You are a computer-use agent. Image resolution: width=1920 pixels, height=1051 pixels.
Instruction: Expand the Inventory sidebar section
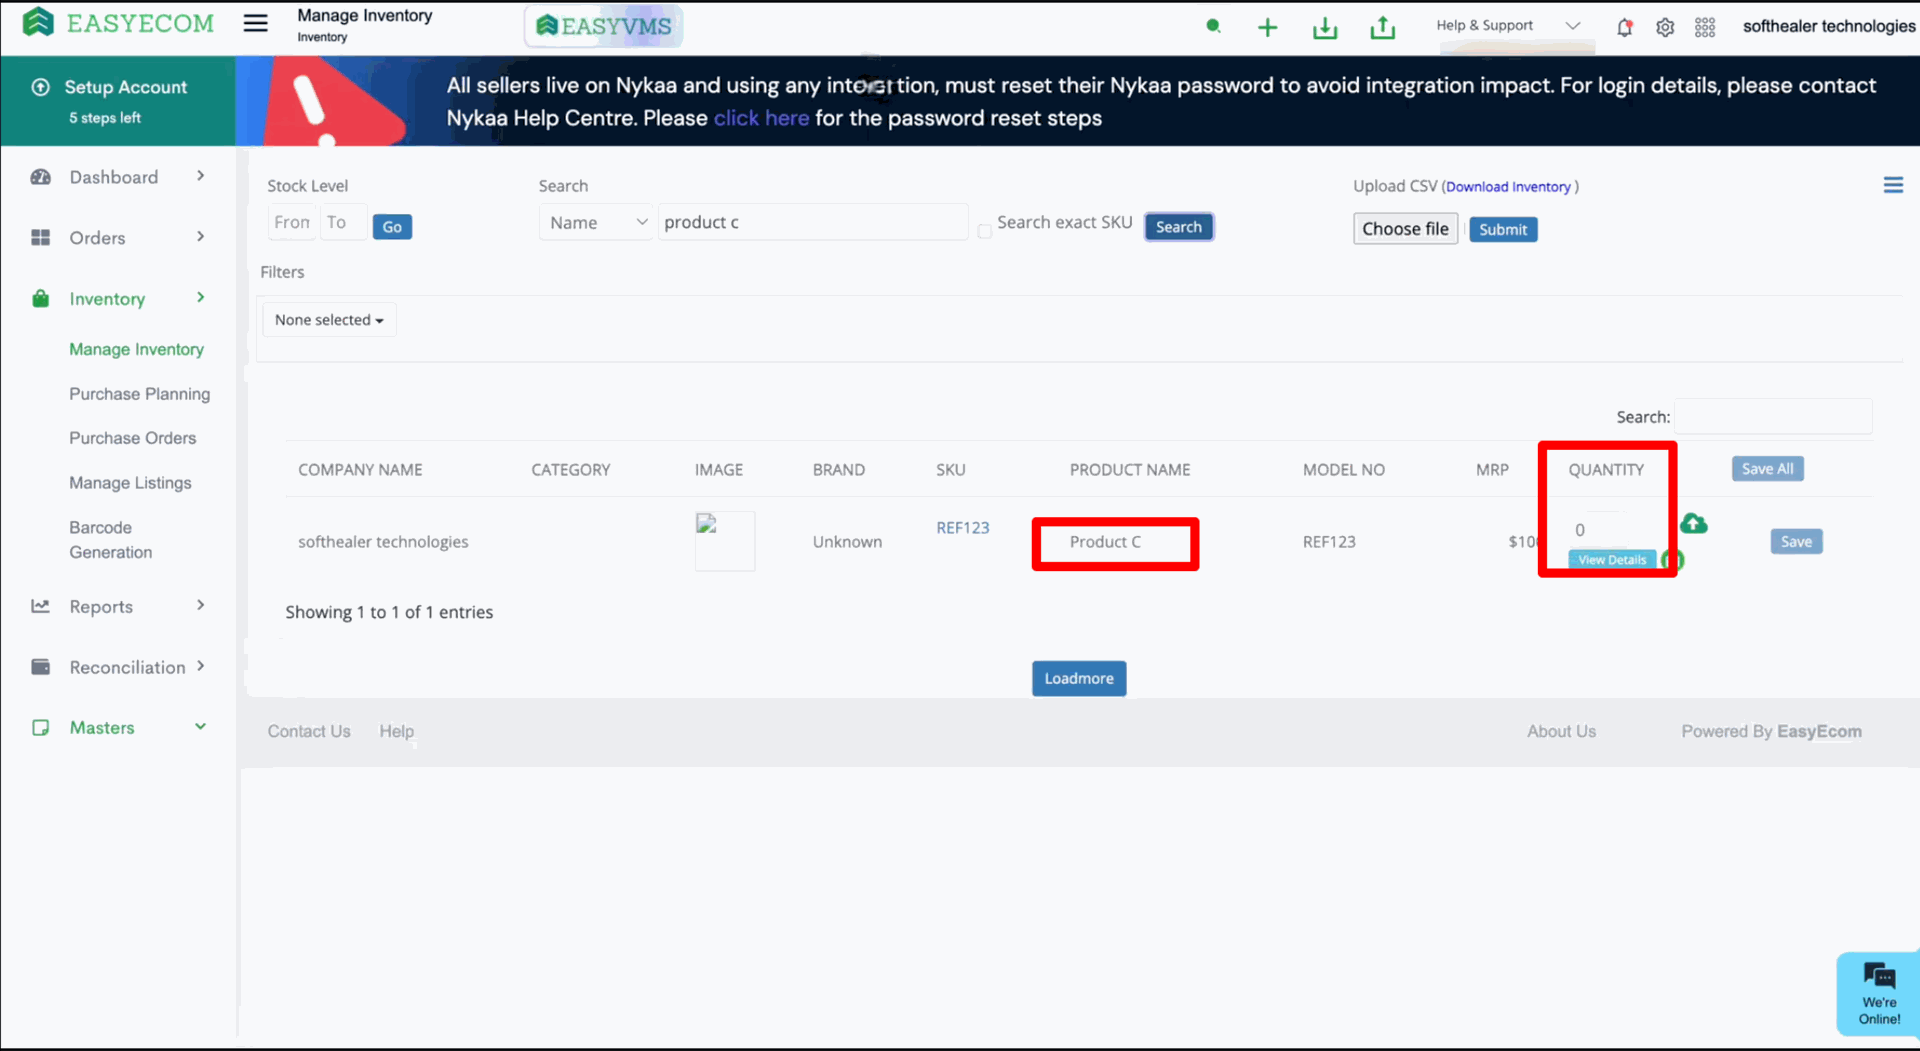[x=118, y=298]
